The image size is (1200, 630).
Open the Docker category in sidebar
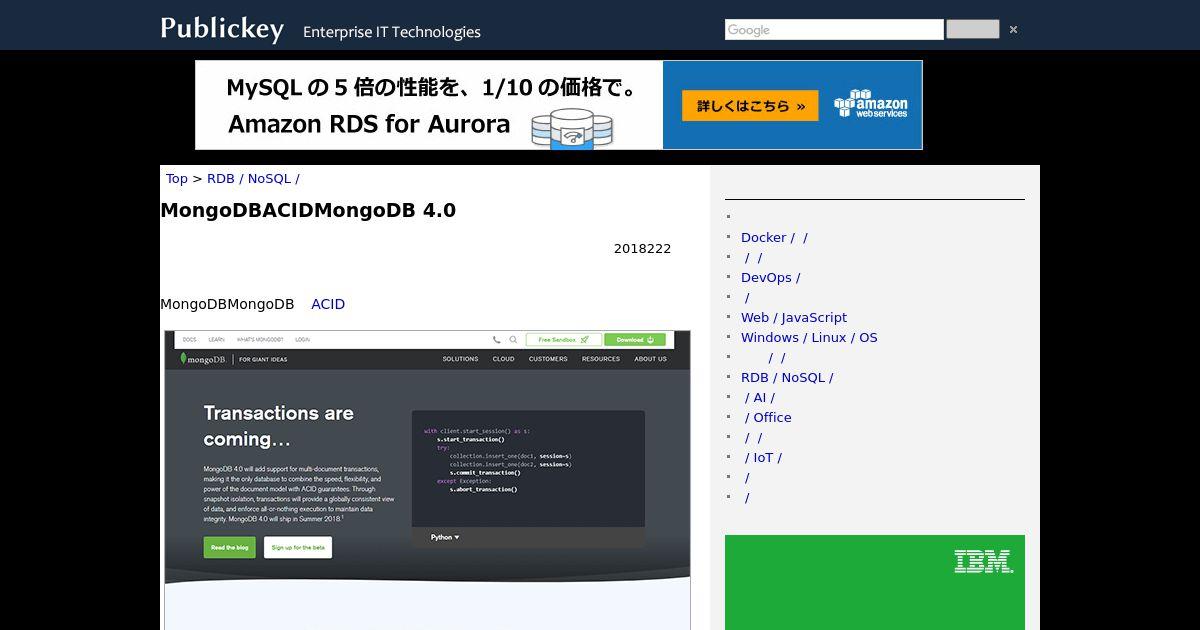tap(774, 238)
